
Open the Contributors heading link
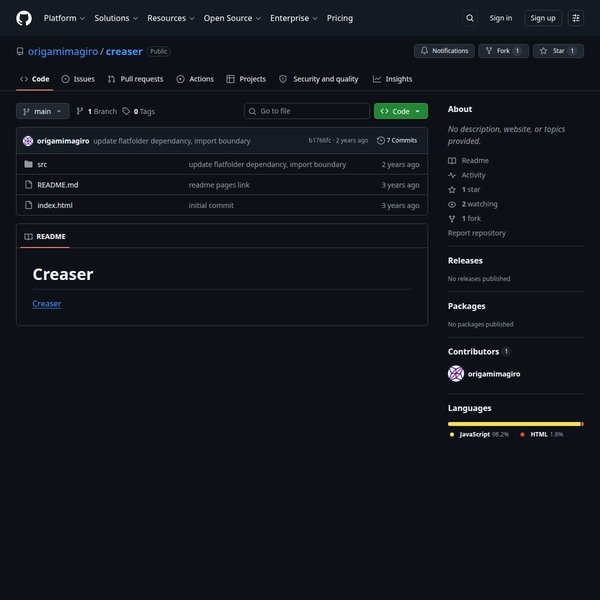[x=479, y=351]
